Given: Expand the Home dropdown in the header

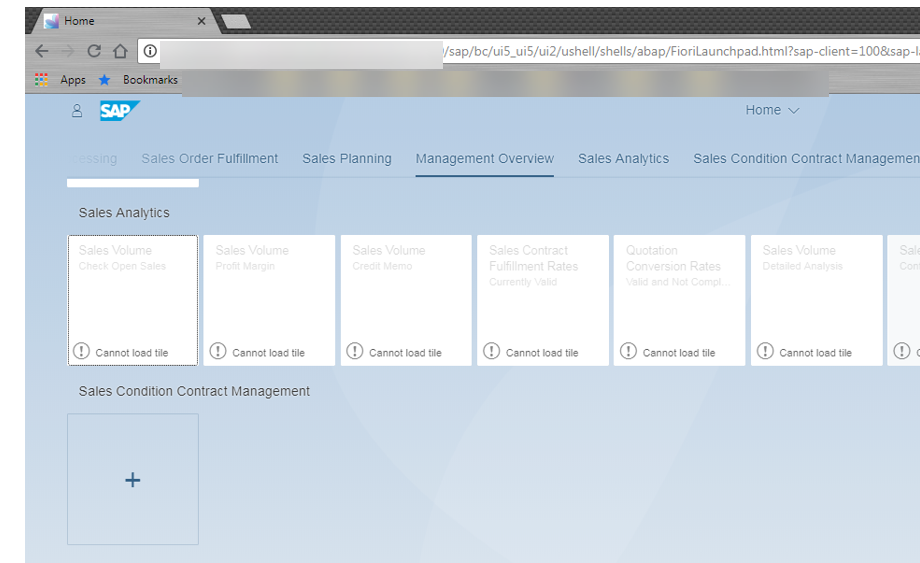Looking at the screenshot, I should pyautogui.click(x=772, y=110).
